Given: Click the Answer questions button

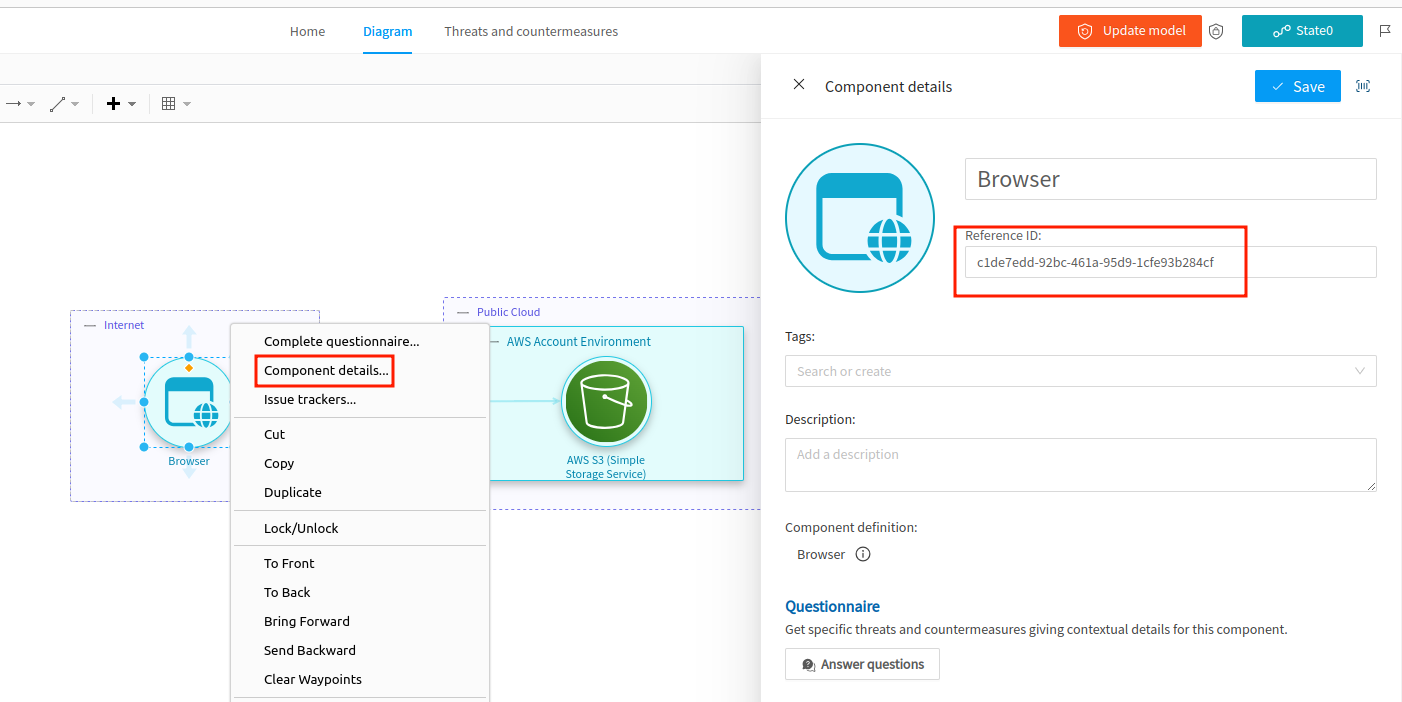Looking at the screenshot, I should click(862, 664).
